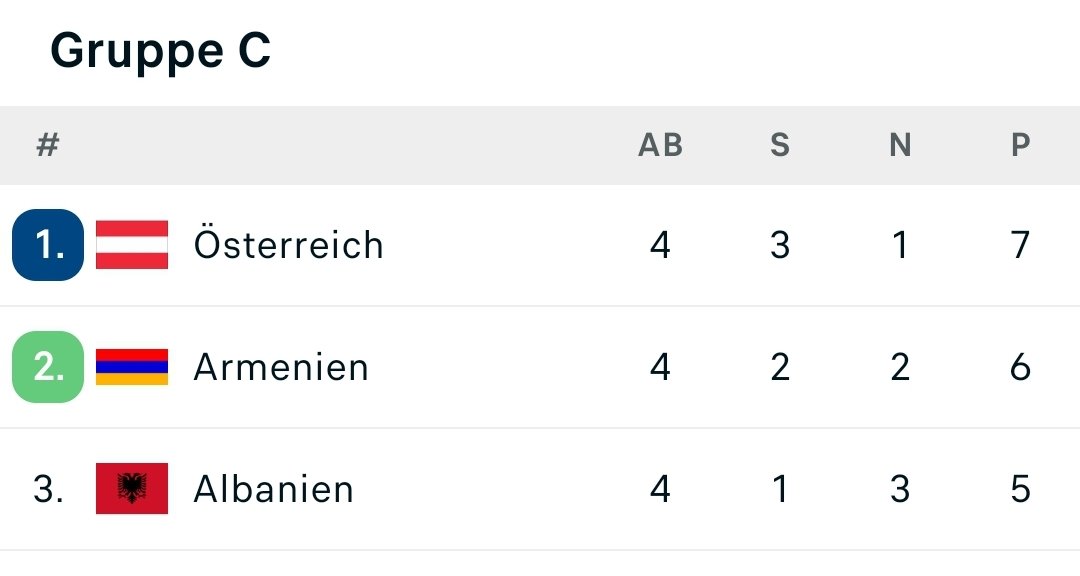
Task: Sort by the S column header
Action: point(780,145)
